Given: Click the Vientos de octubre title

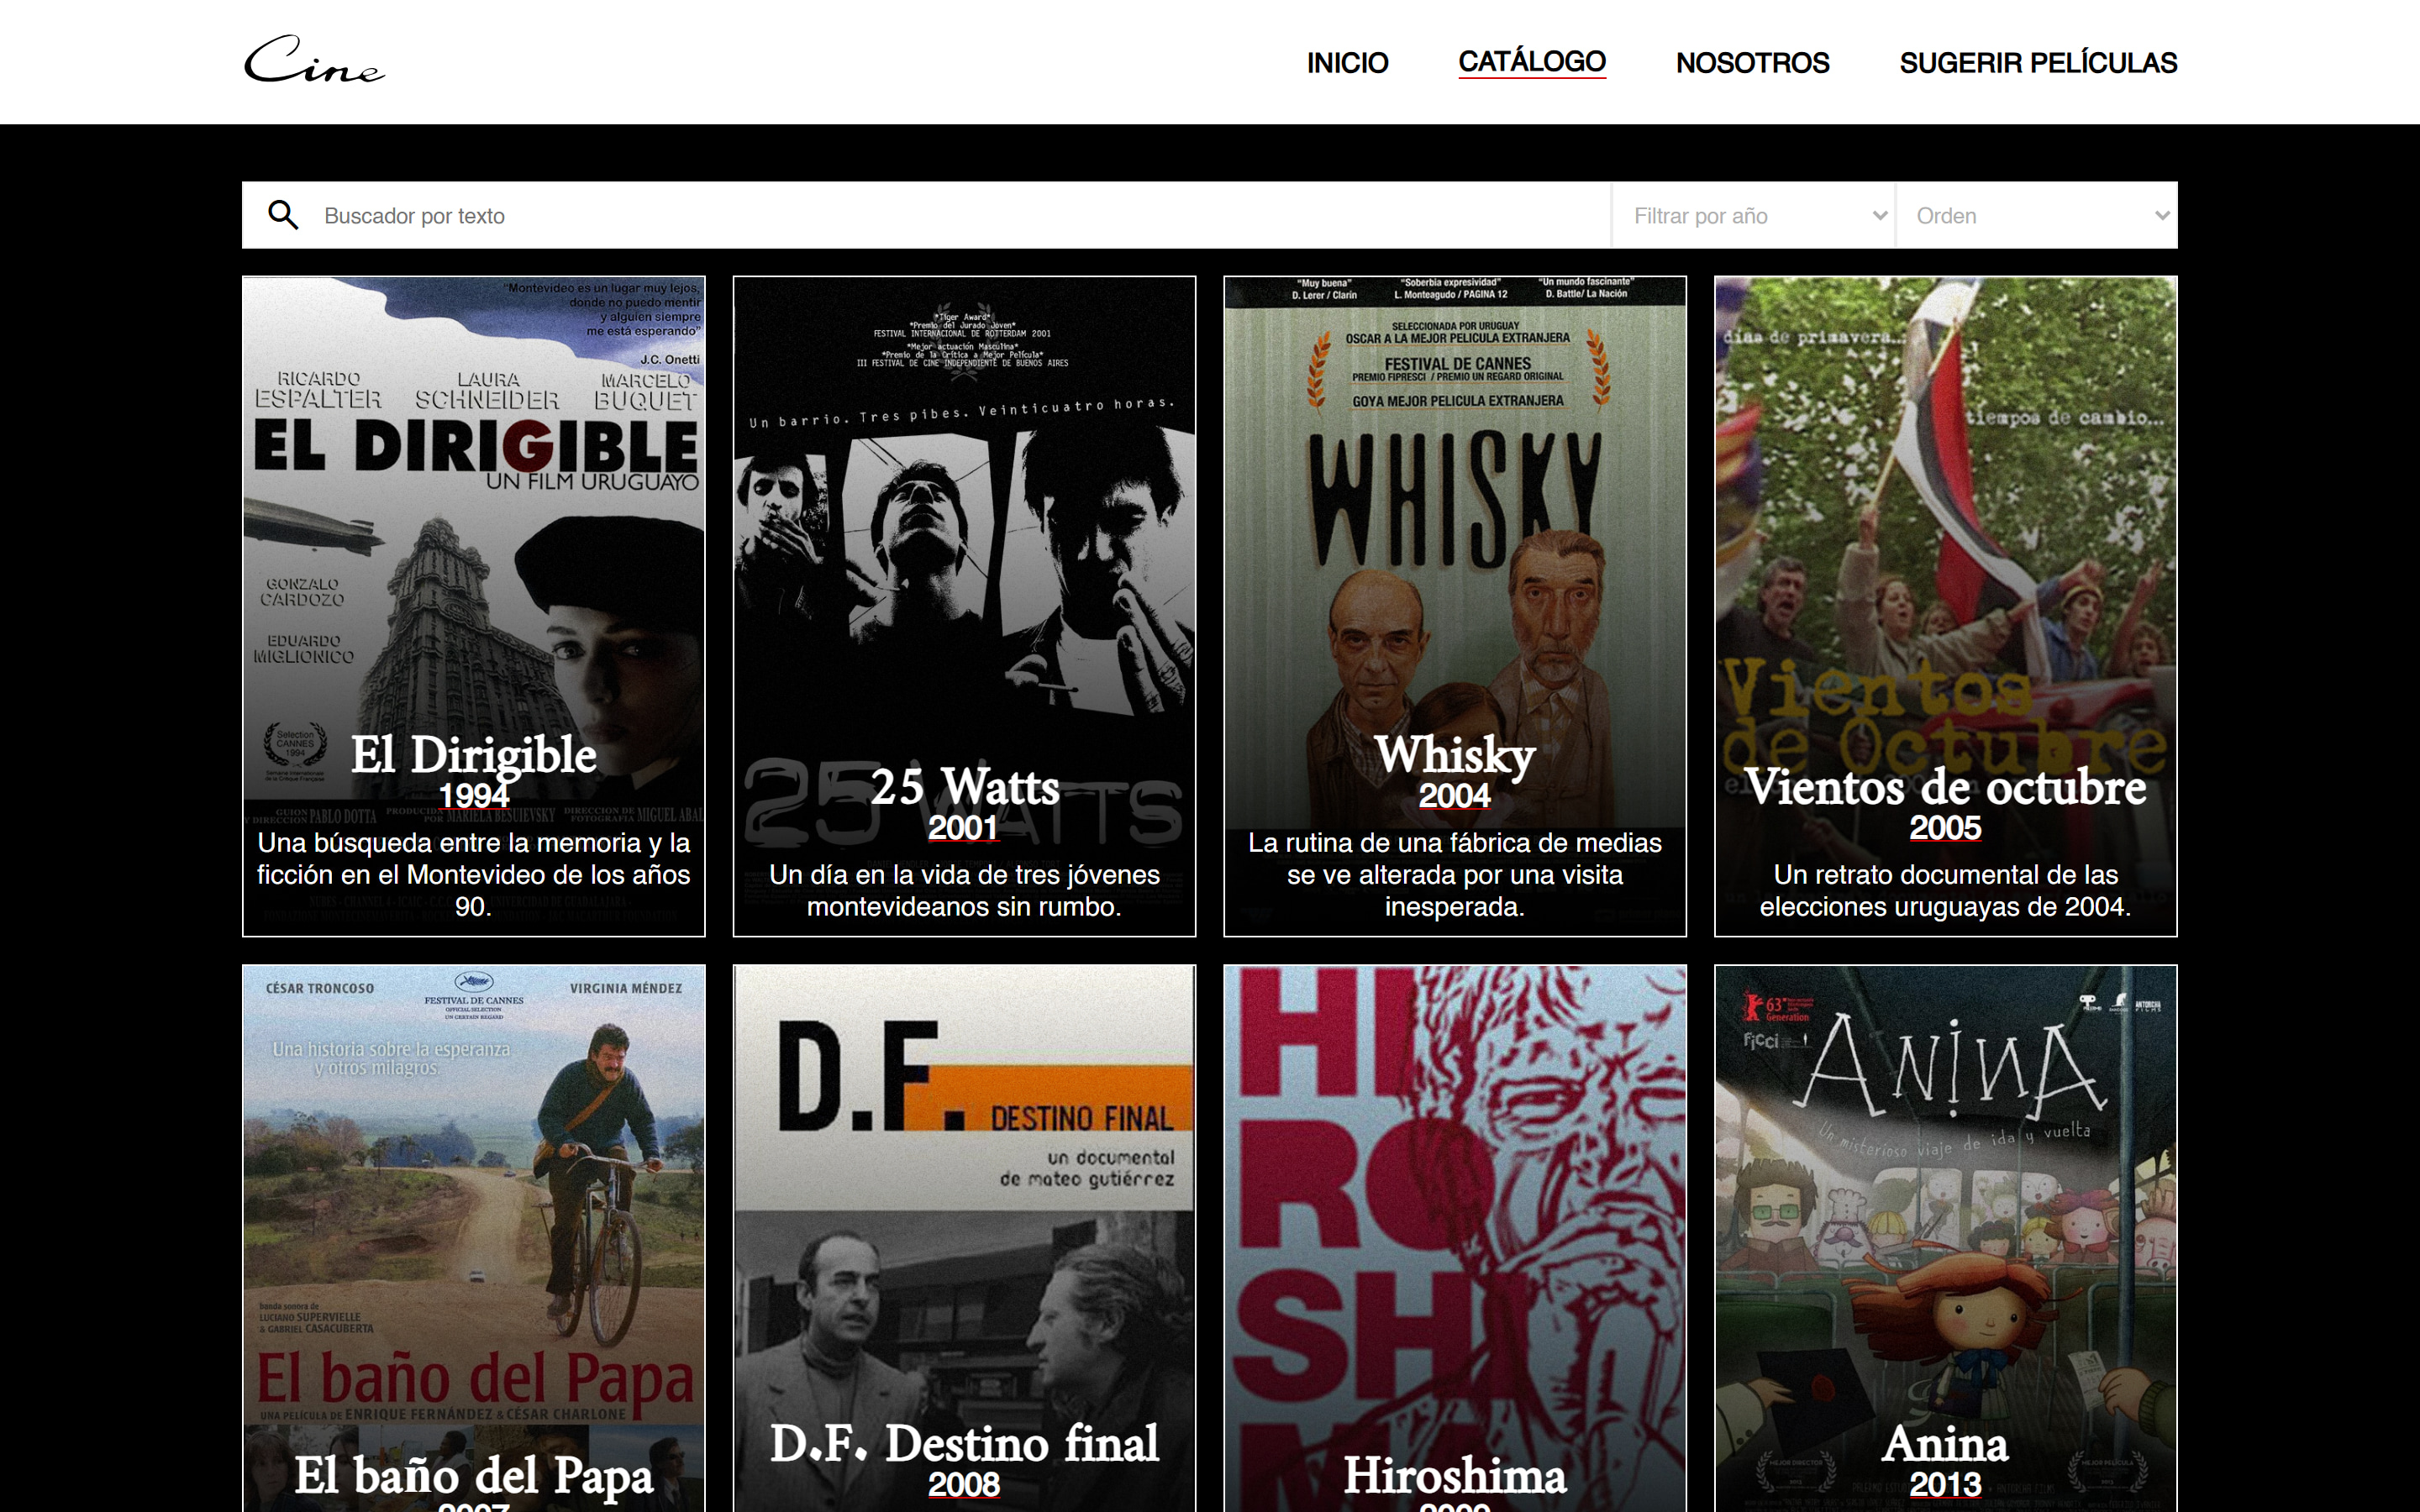Looking at the screenshot, I should tap(1946, 787).
